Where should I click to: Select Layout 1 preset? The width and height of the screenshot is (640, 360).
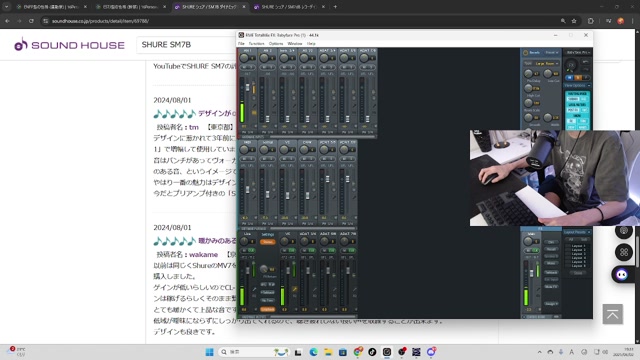578,246
